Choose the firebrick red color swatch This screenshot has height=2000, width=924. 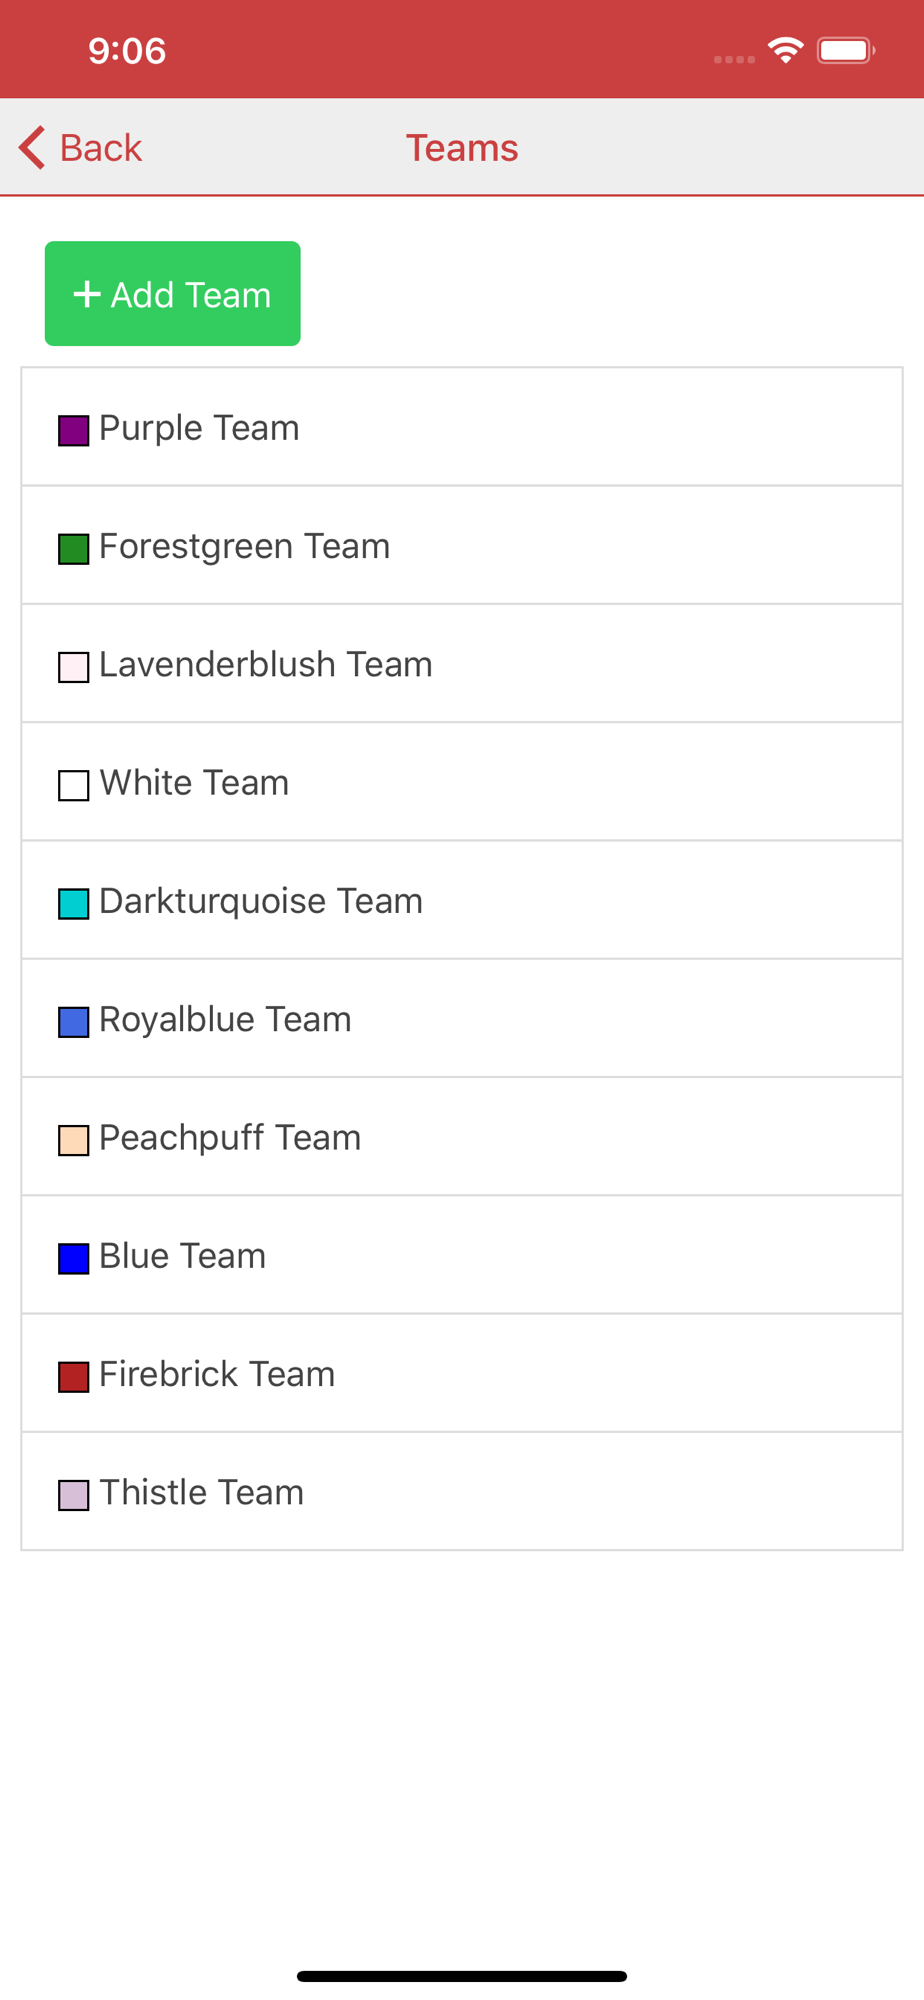click(x=74, y=1377)
